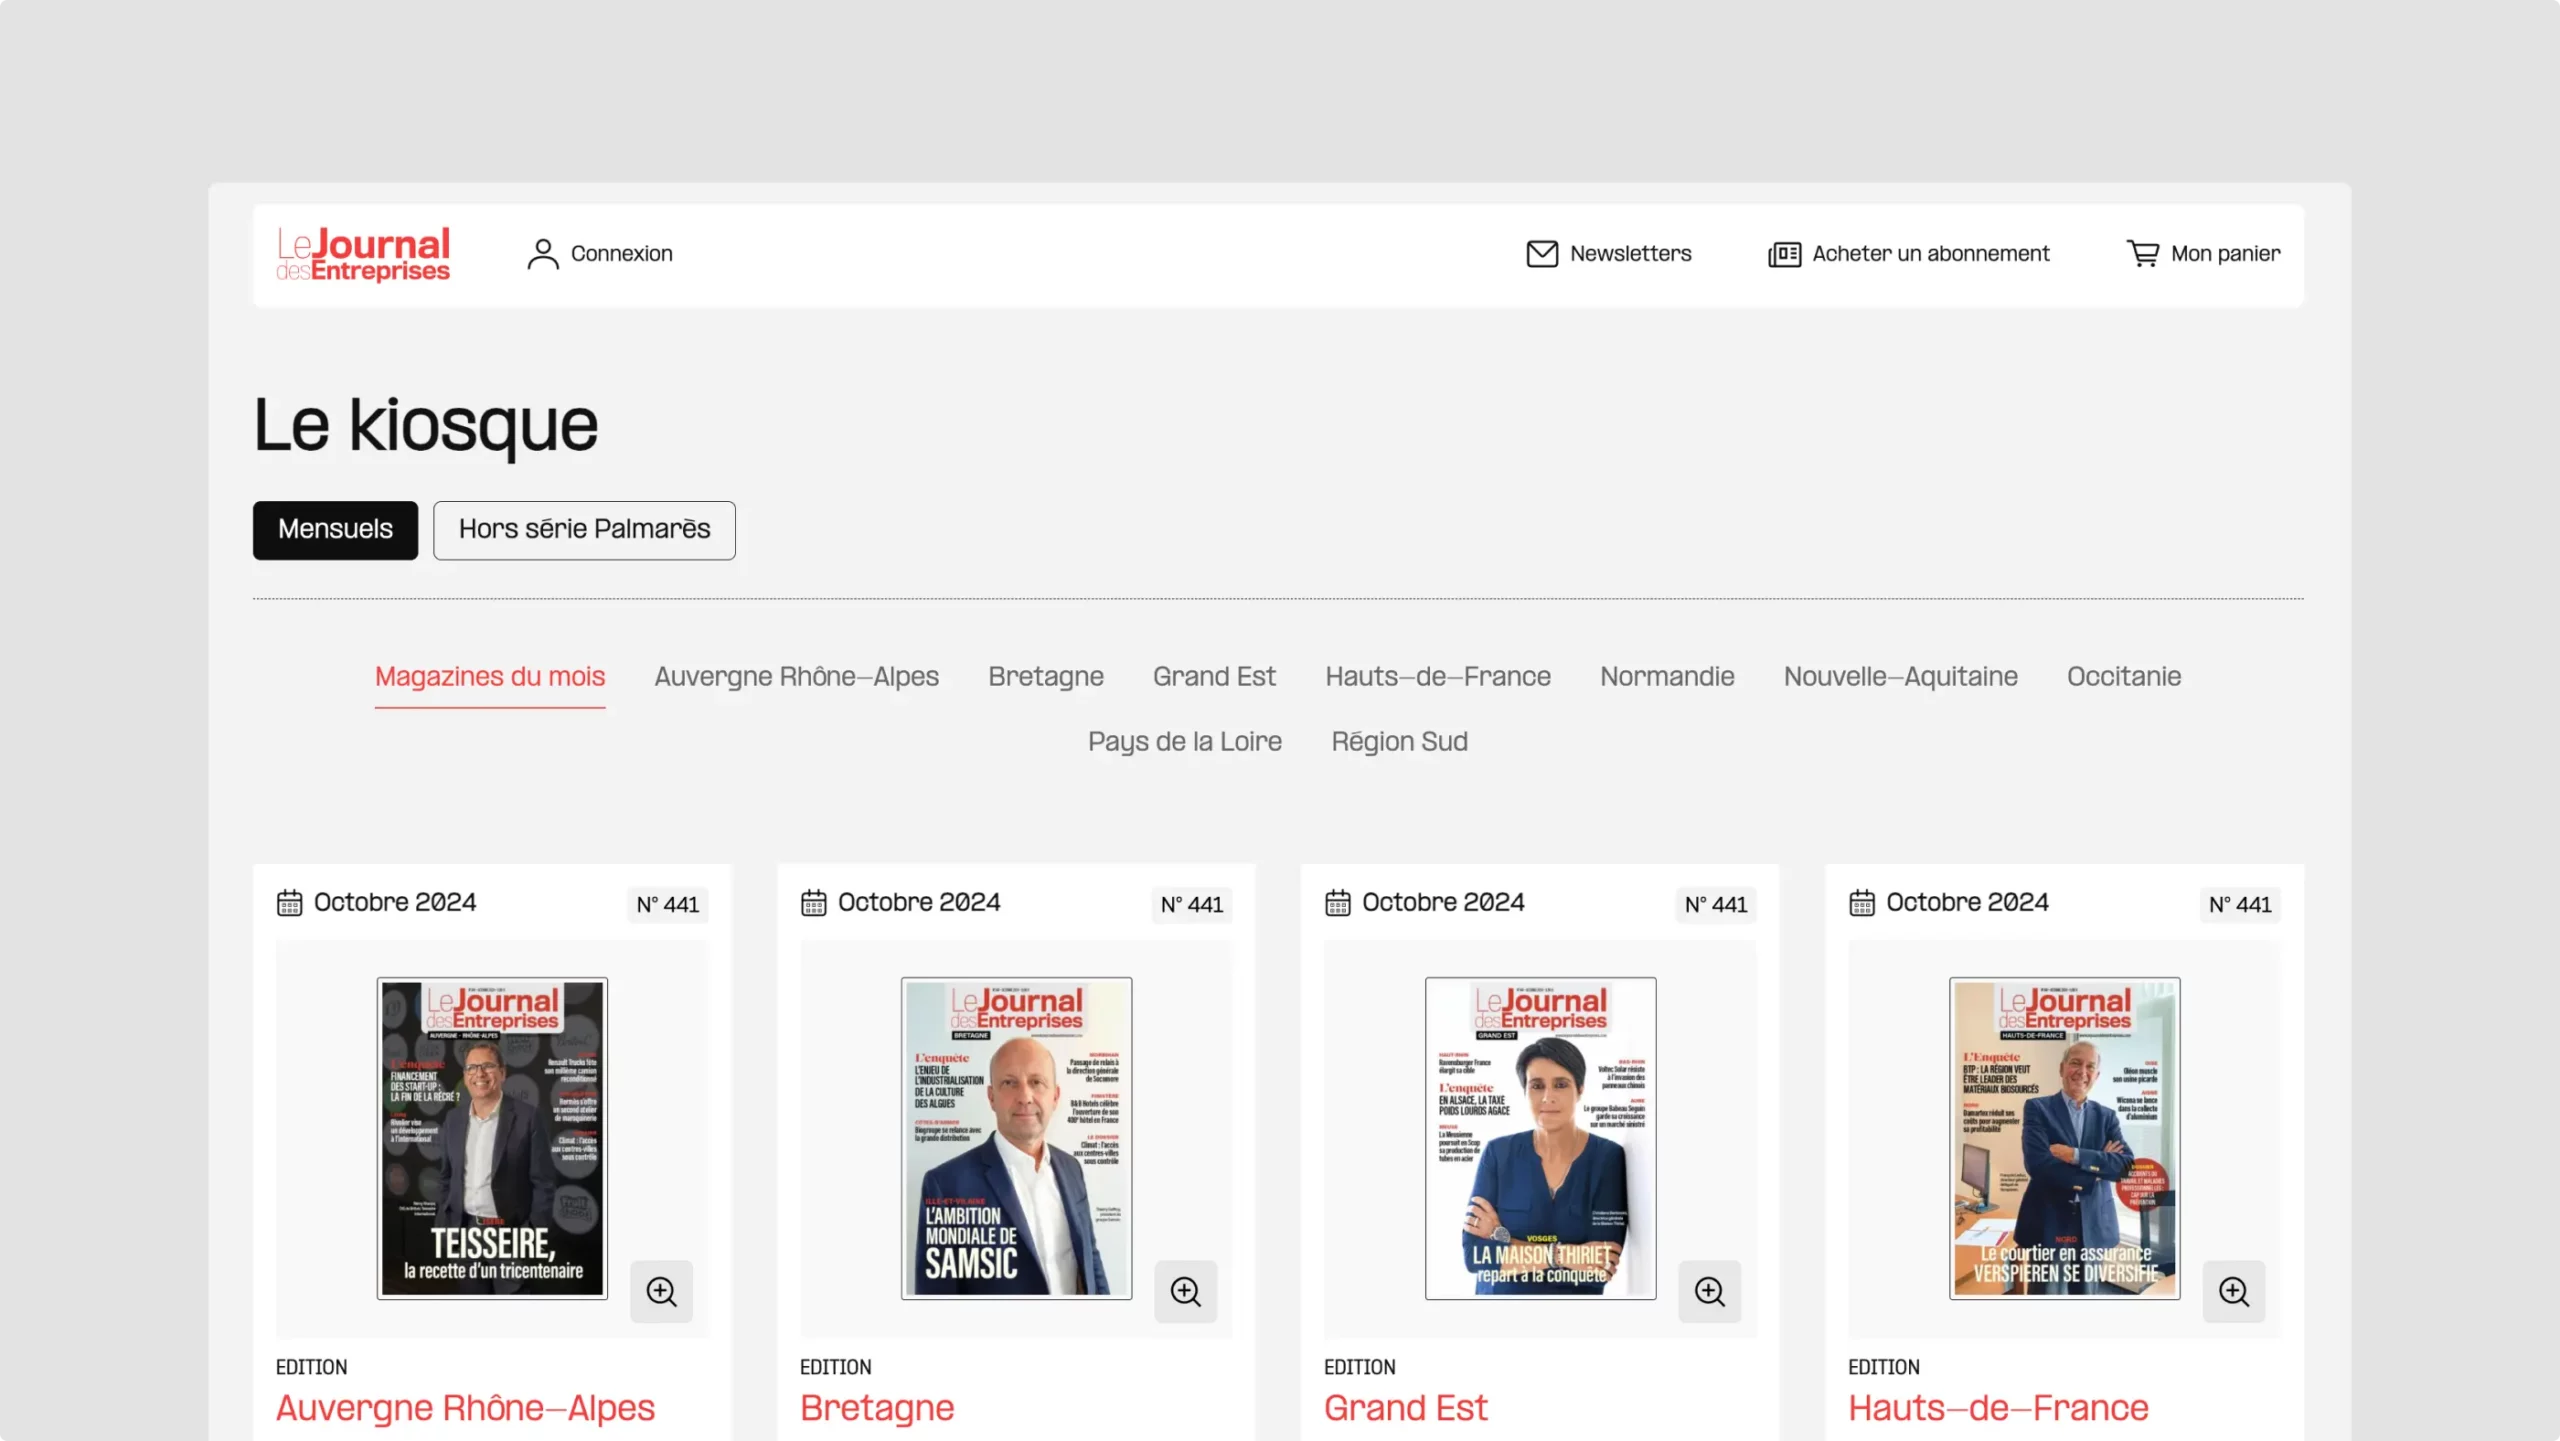The width and height of the screenshot is (2560, 1441).
Task: Open Le Journal des Entreprises logo
Action: pos(363,254)
